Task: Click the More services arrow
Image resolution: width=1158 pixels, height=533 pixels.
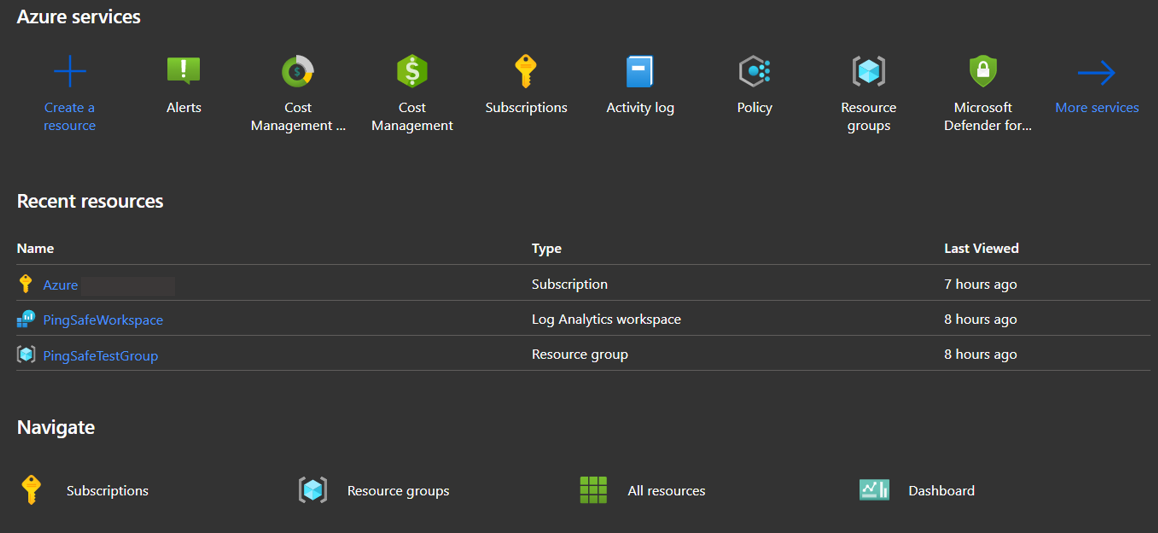Action: (x=1096, y=73)
